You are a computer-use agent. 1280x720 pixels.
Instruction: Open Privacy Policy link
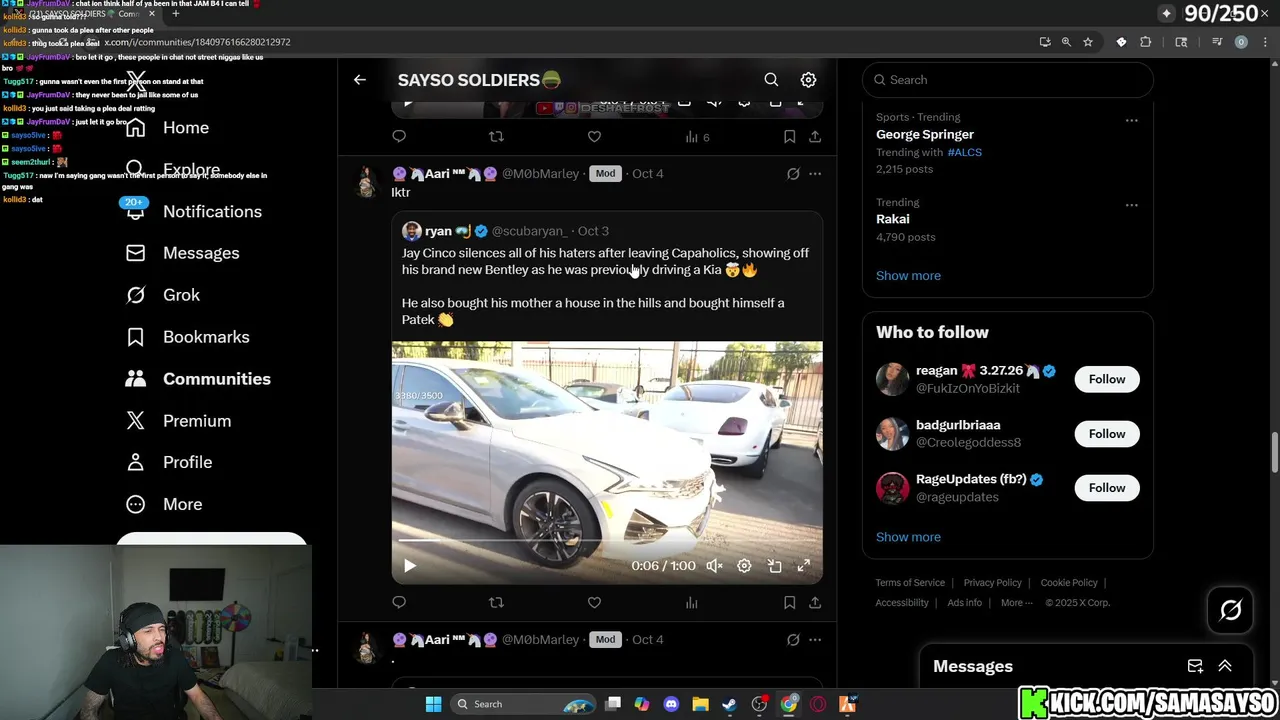point(992,583)
